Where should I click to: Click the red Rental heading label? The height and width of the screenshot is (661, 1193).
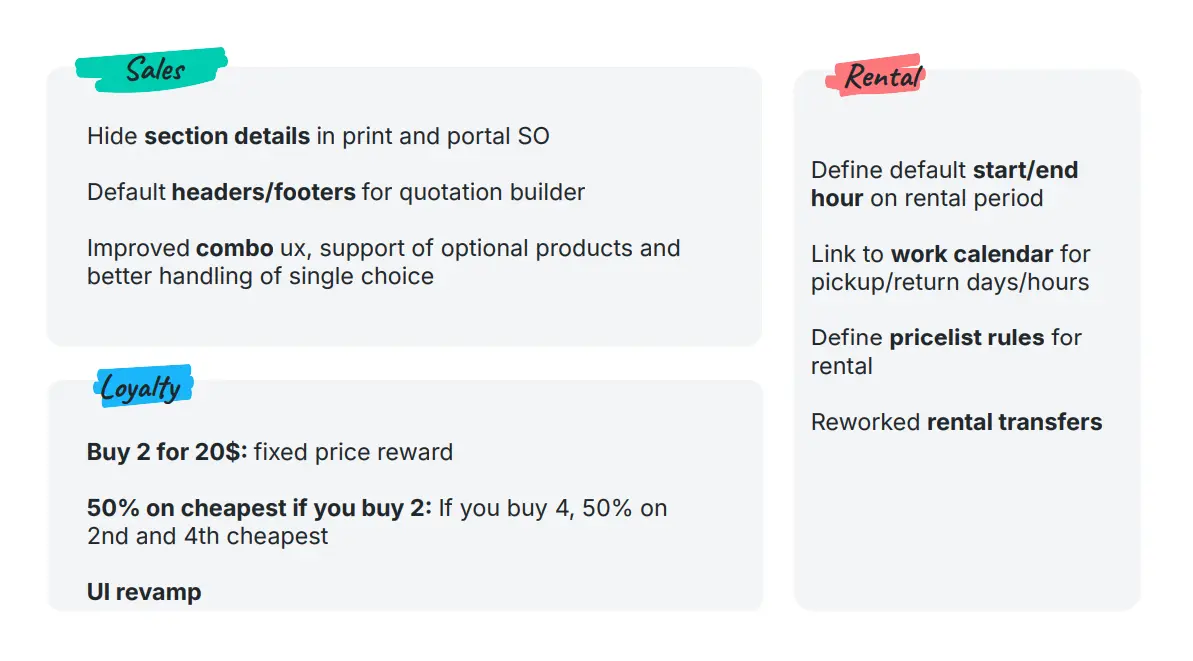[x=876, y=76]
